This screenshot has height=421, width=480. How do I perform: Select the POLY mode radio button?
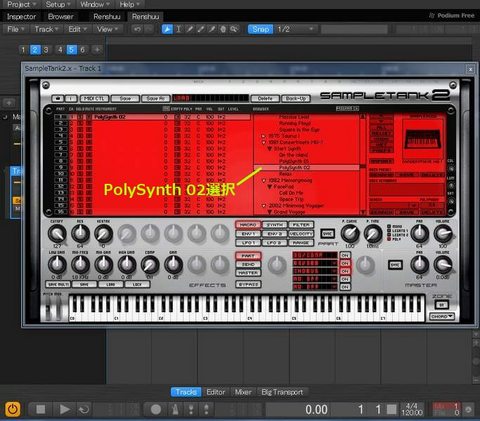coord(389,239)
